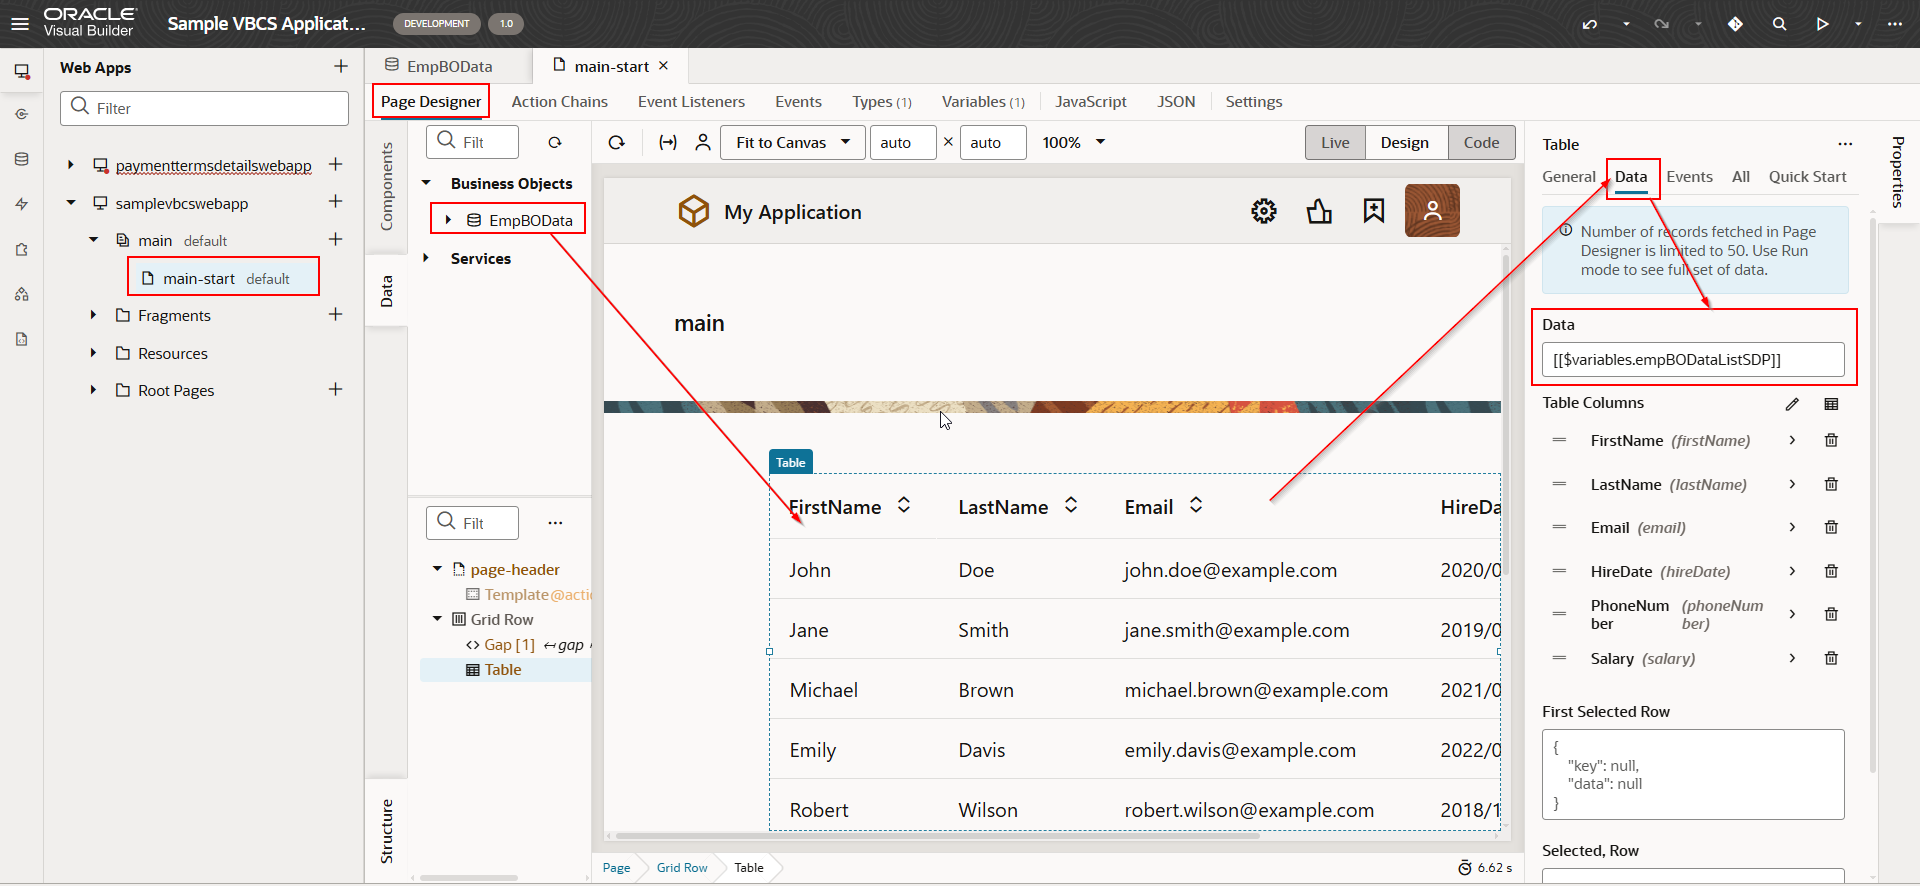Screen dimensions: 1920x886
Task: Open Event Listeners tab
Action: [x=691, y=102]
